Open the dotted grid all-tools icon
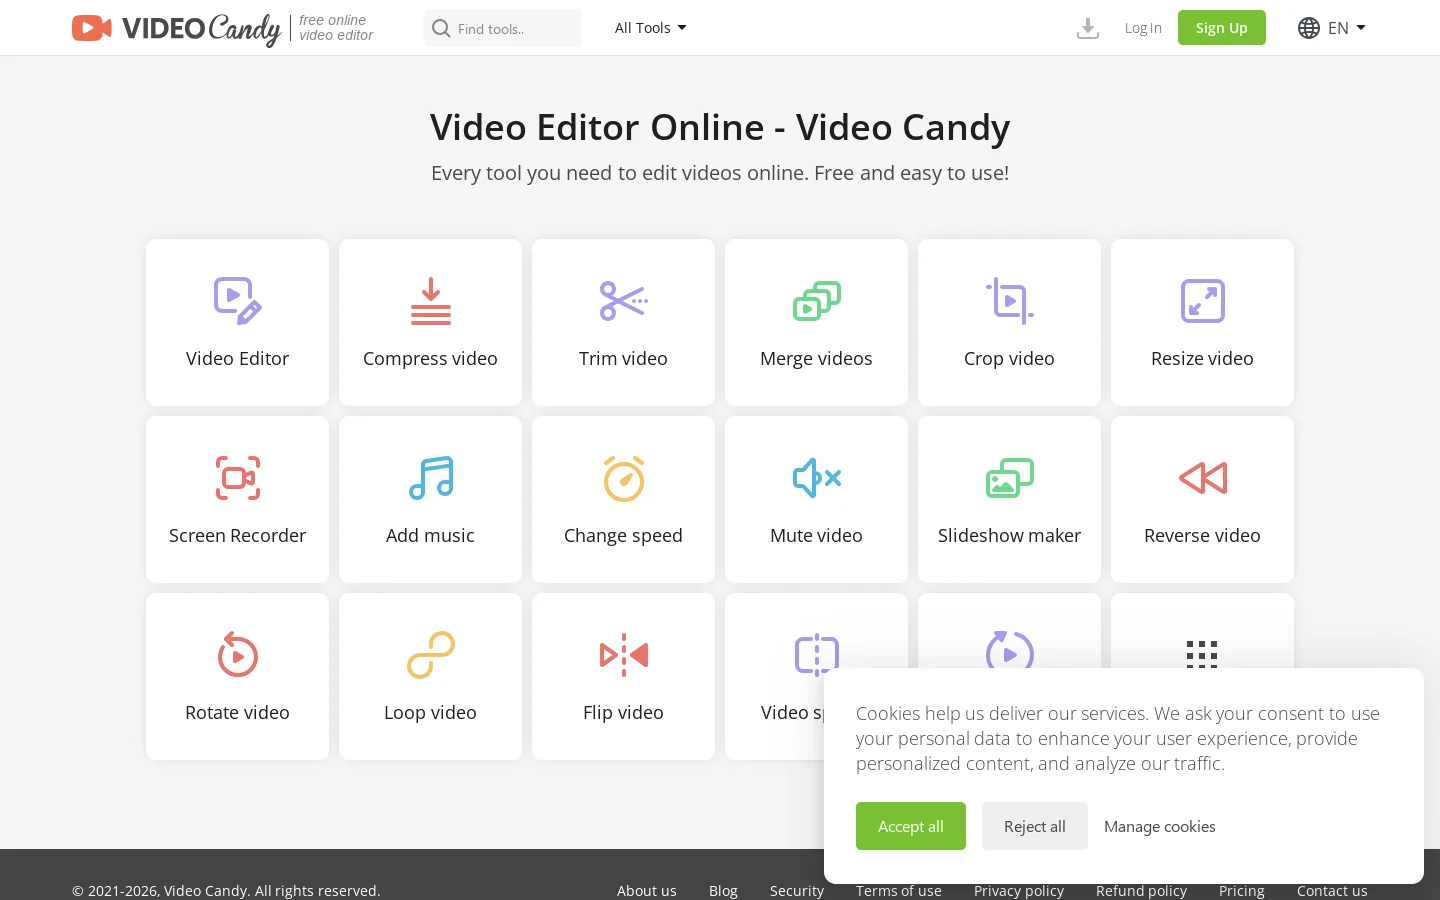 1202,654
